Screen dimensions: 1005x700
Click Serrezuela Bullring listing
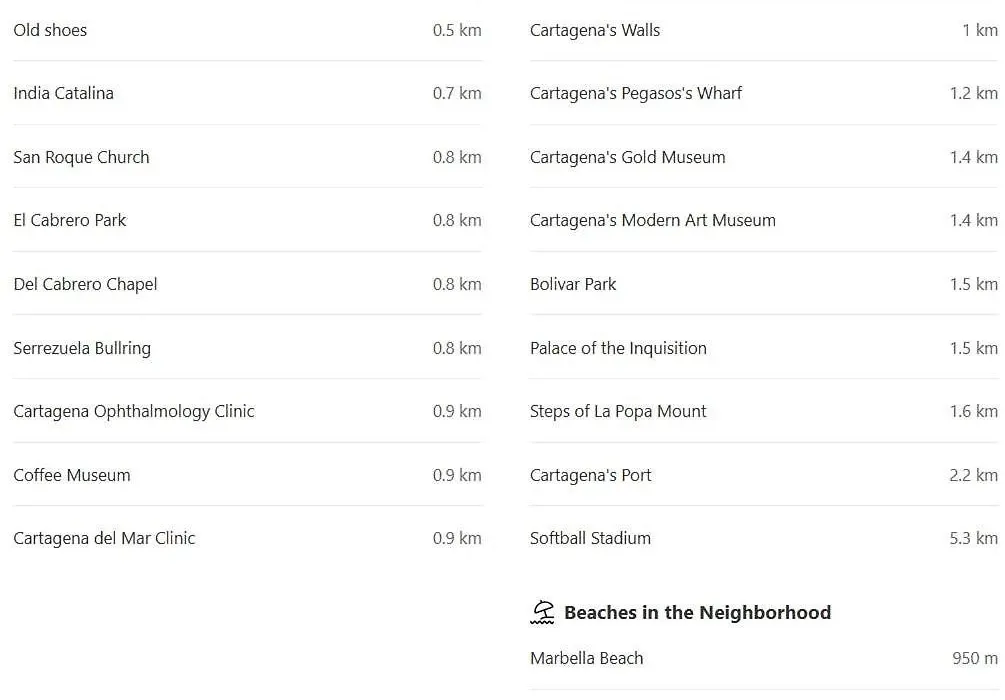click(x=247, y=348)
